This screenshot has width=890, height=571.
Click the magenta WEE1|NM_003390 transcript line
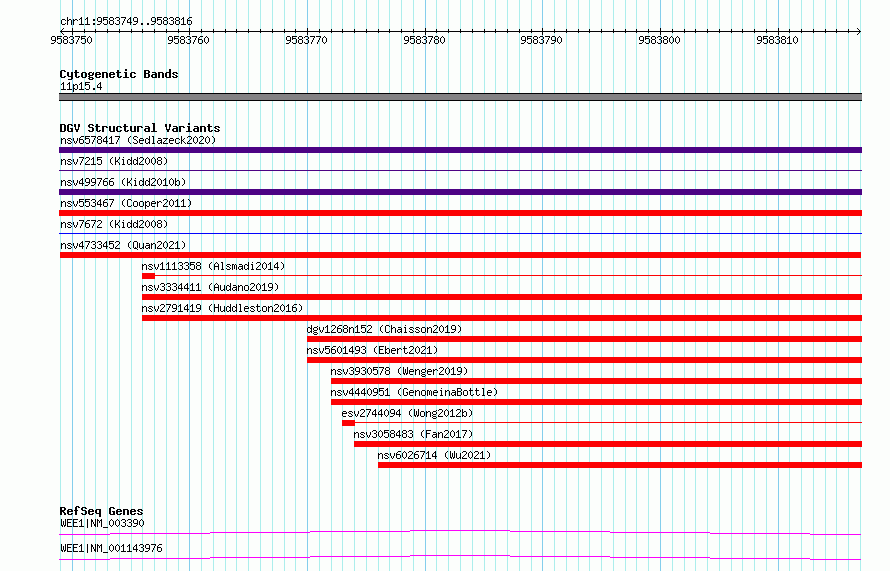tap(460, 532)
